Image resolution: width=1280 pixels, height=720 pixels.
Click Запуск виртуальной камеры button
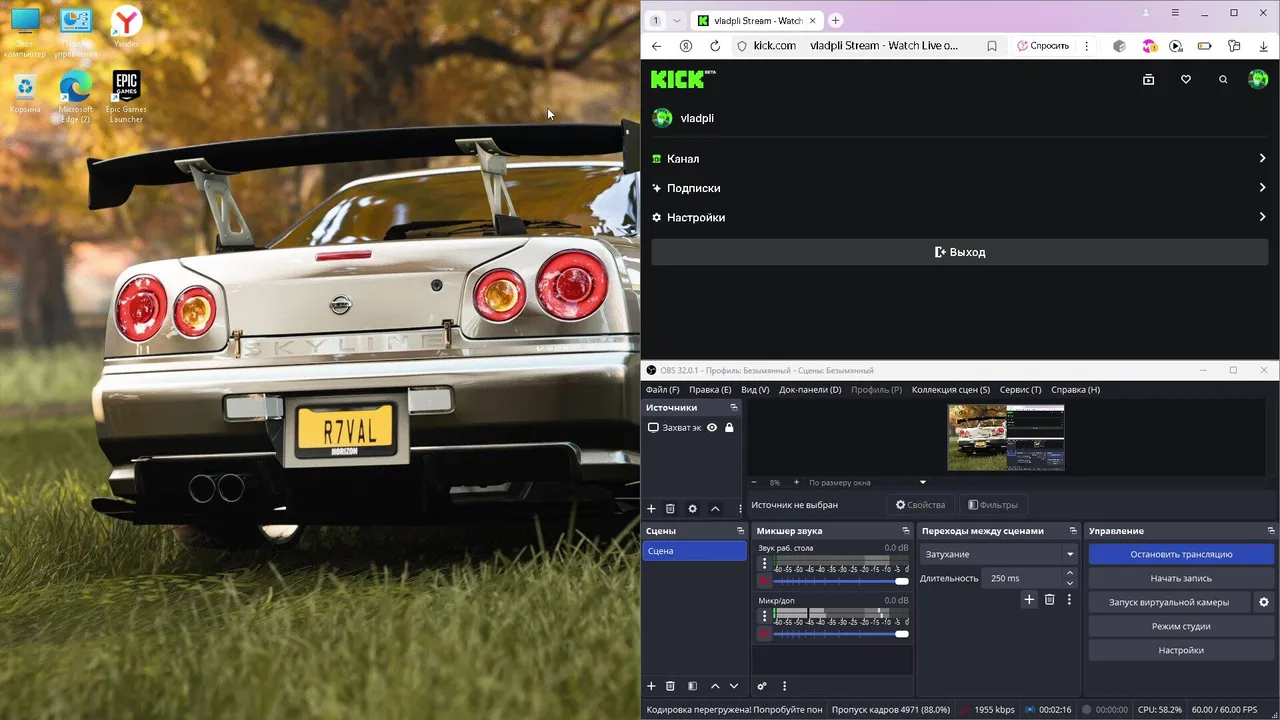pos(1169,602)
